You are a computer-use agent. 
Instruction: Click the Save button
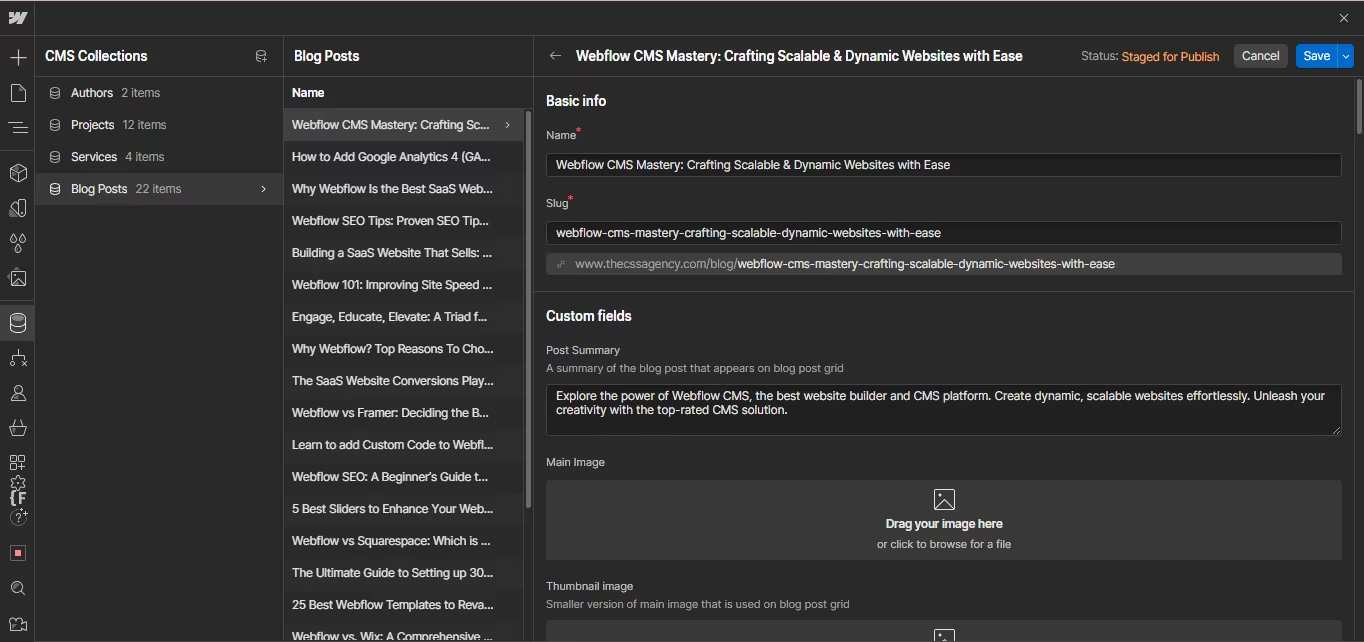coord(1316,56)
